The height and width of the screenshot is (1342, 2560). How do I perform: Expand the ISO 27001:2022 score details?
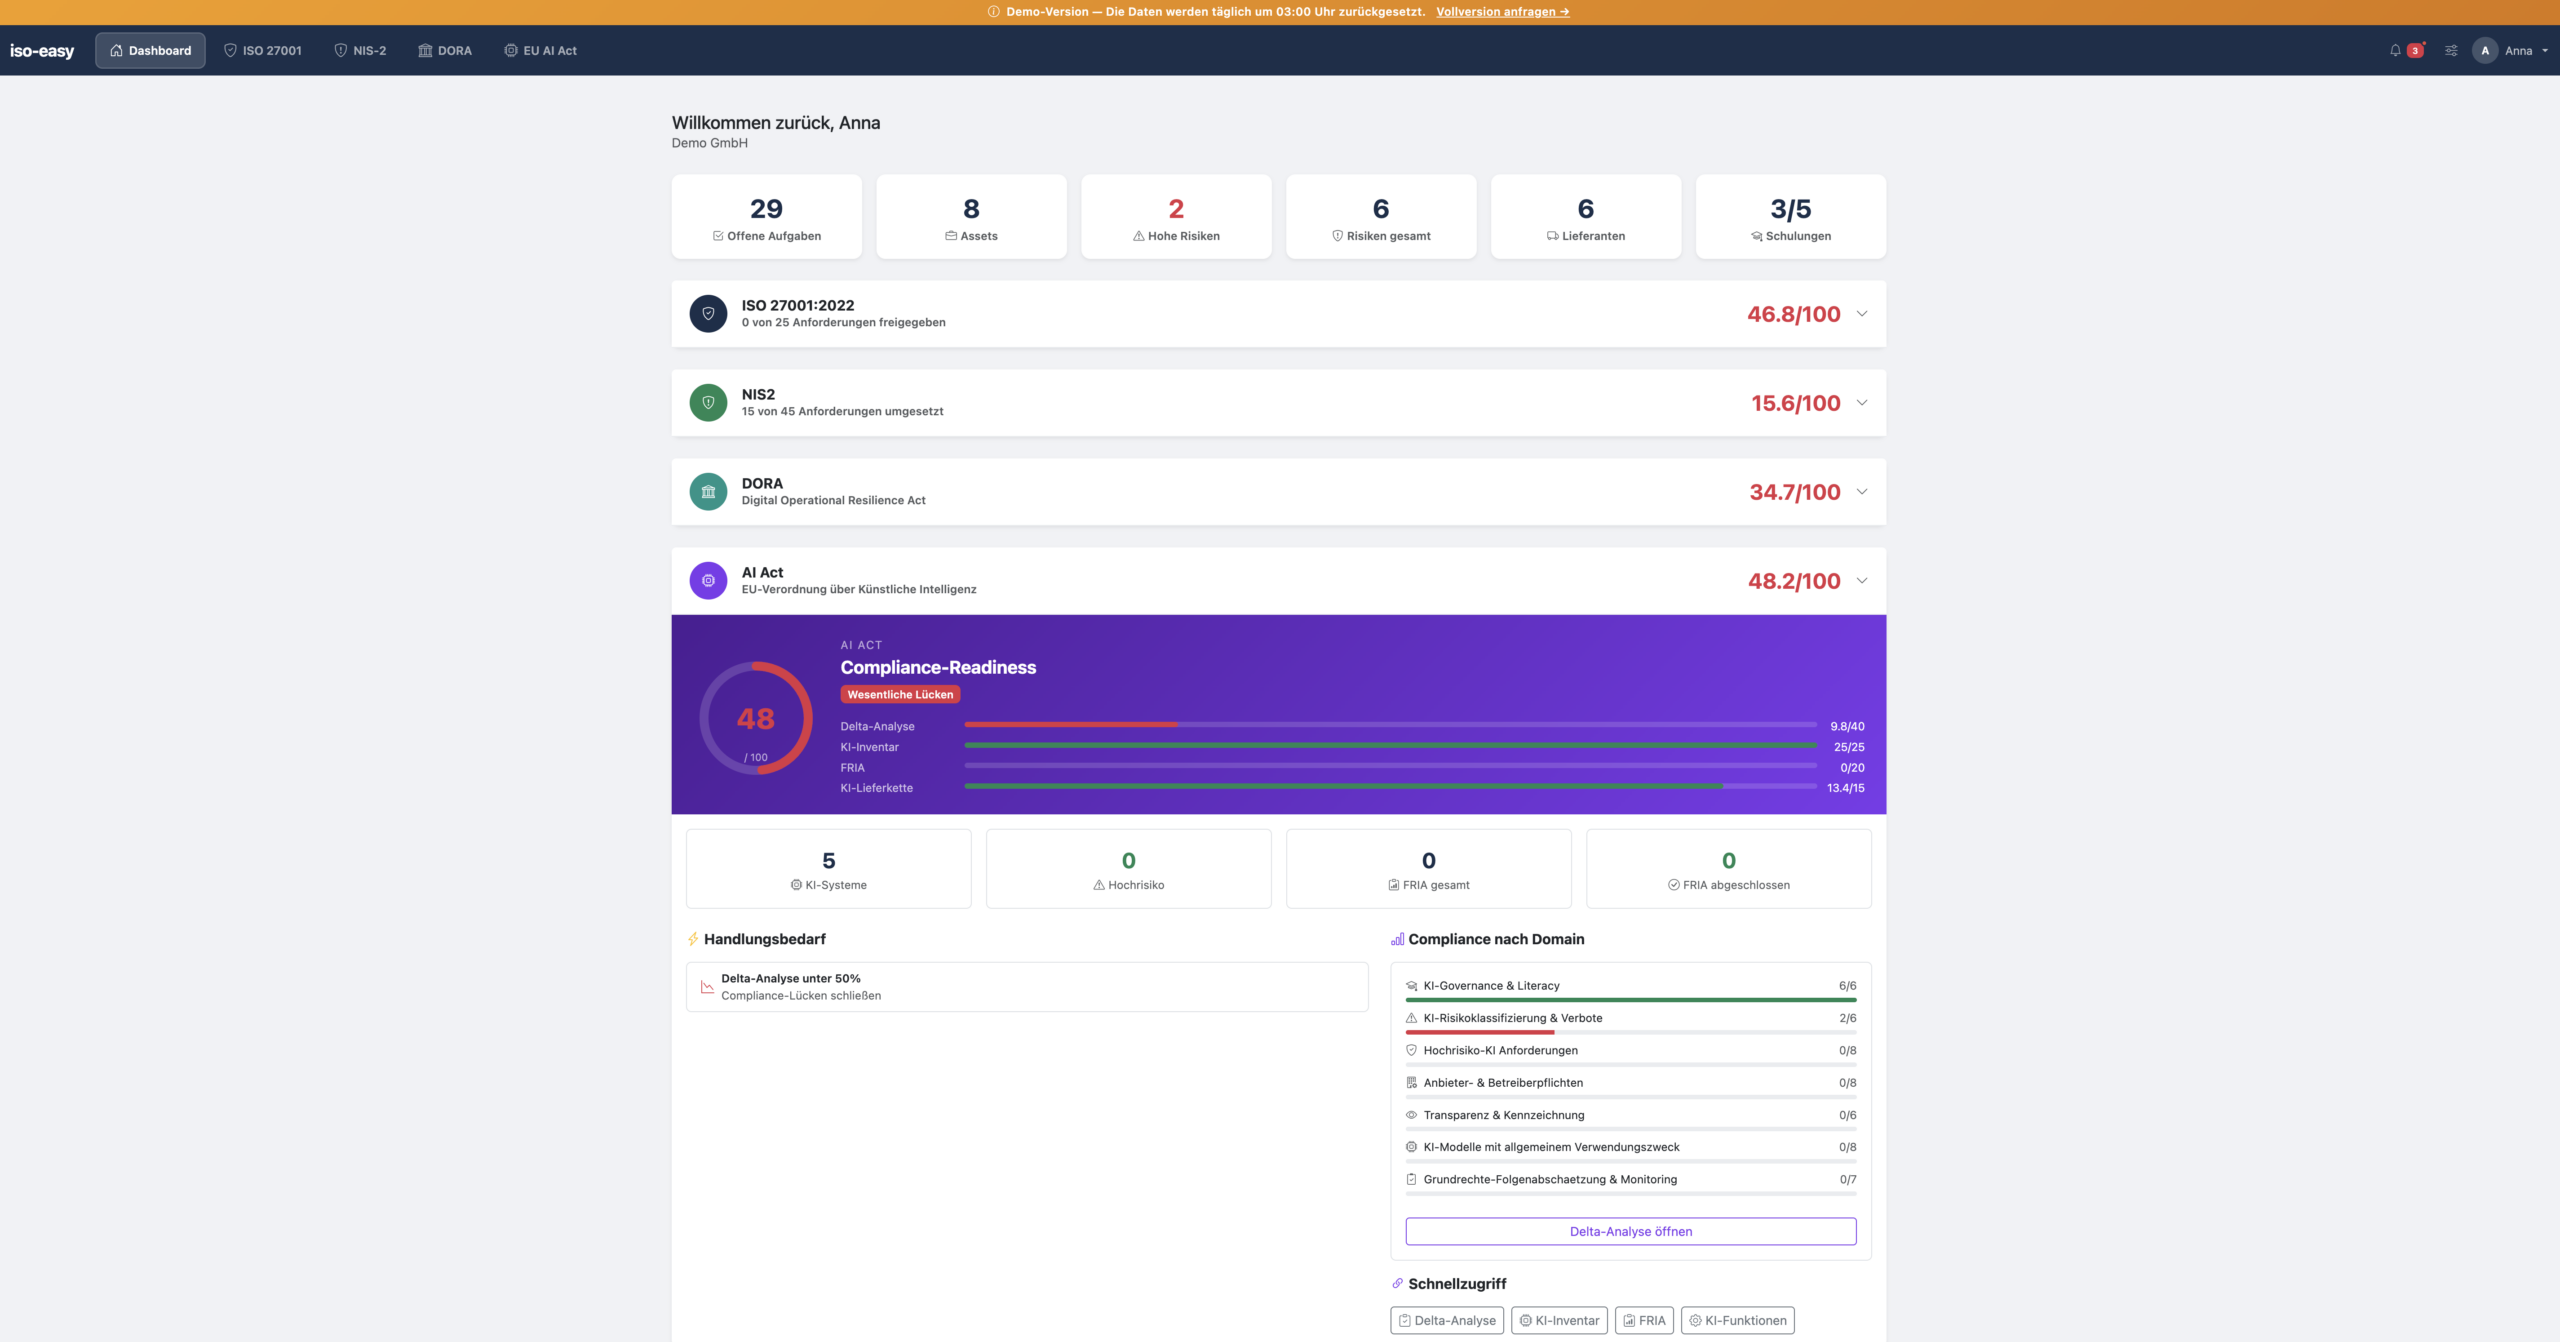point(1862,313)
